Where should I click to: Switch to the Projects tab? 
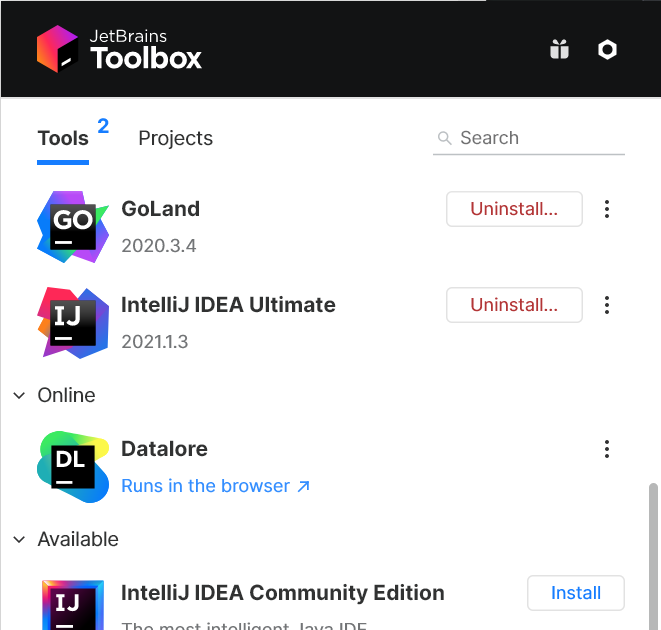(x=175, y=139)
